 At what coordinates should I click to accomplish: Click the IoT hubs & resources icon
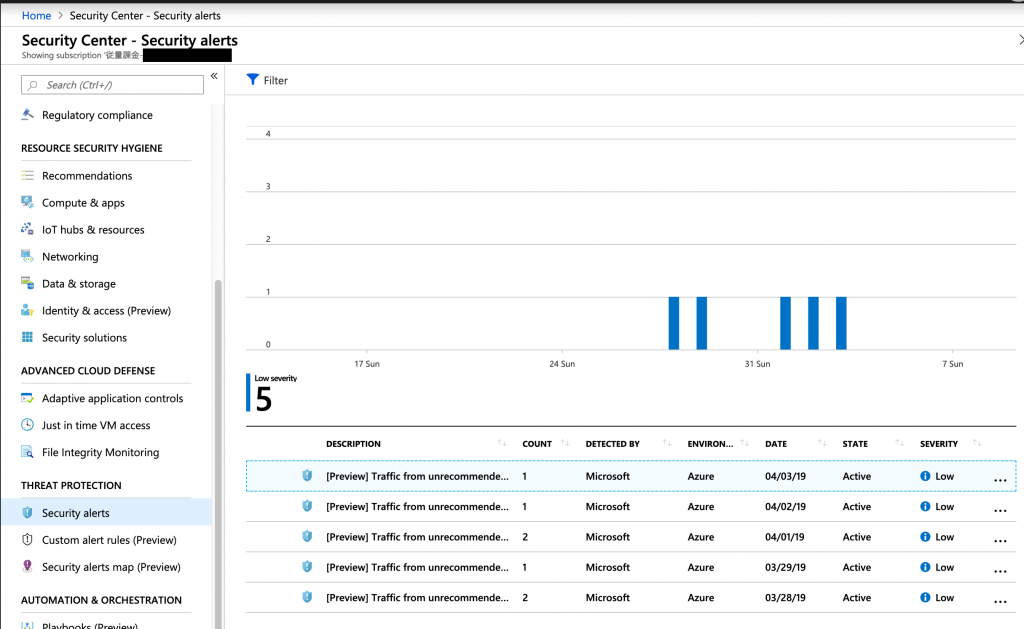[27, 229]
